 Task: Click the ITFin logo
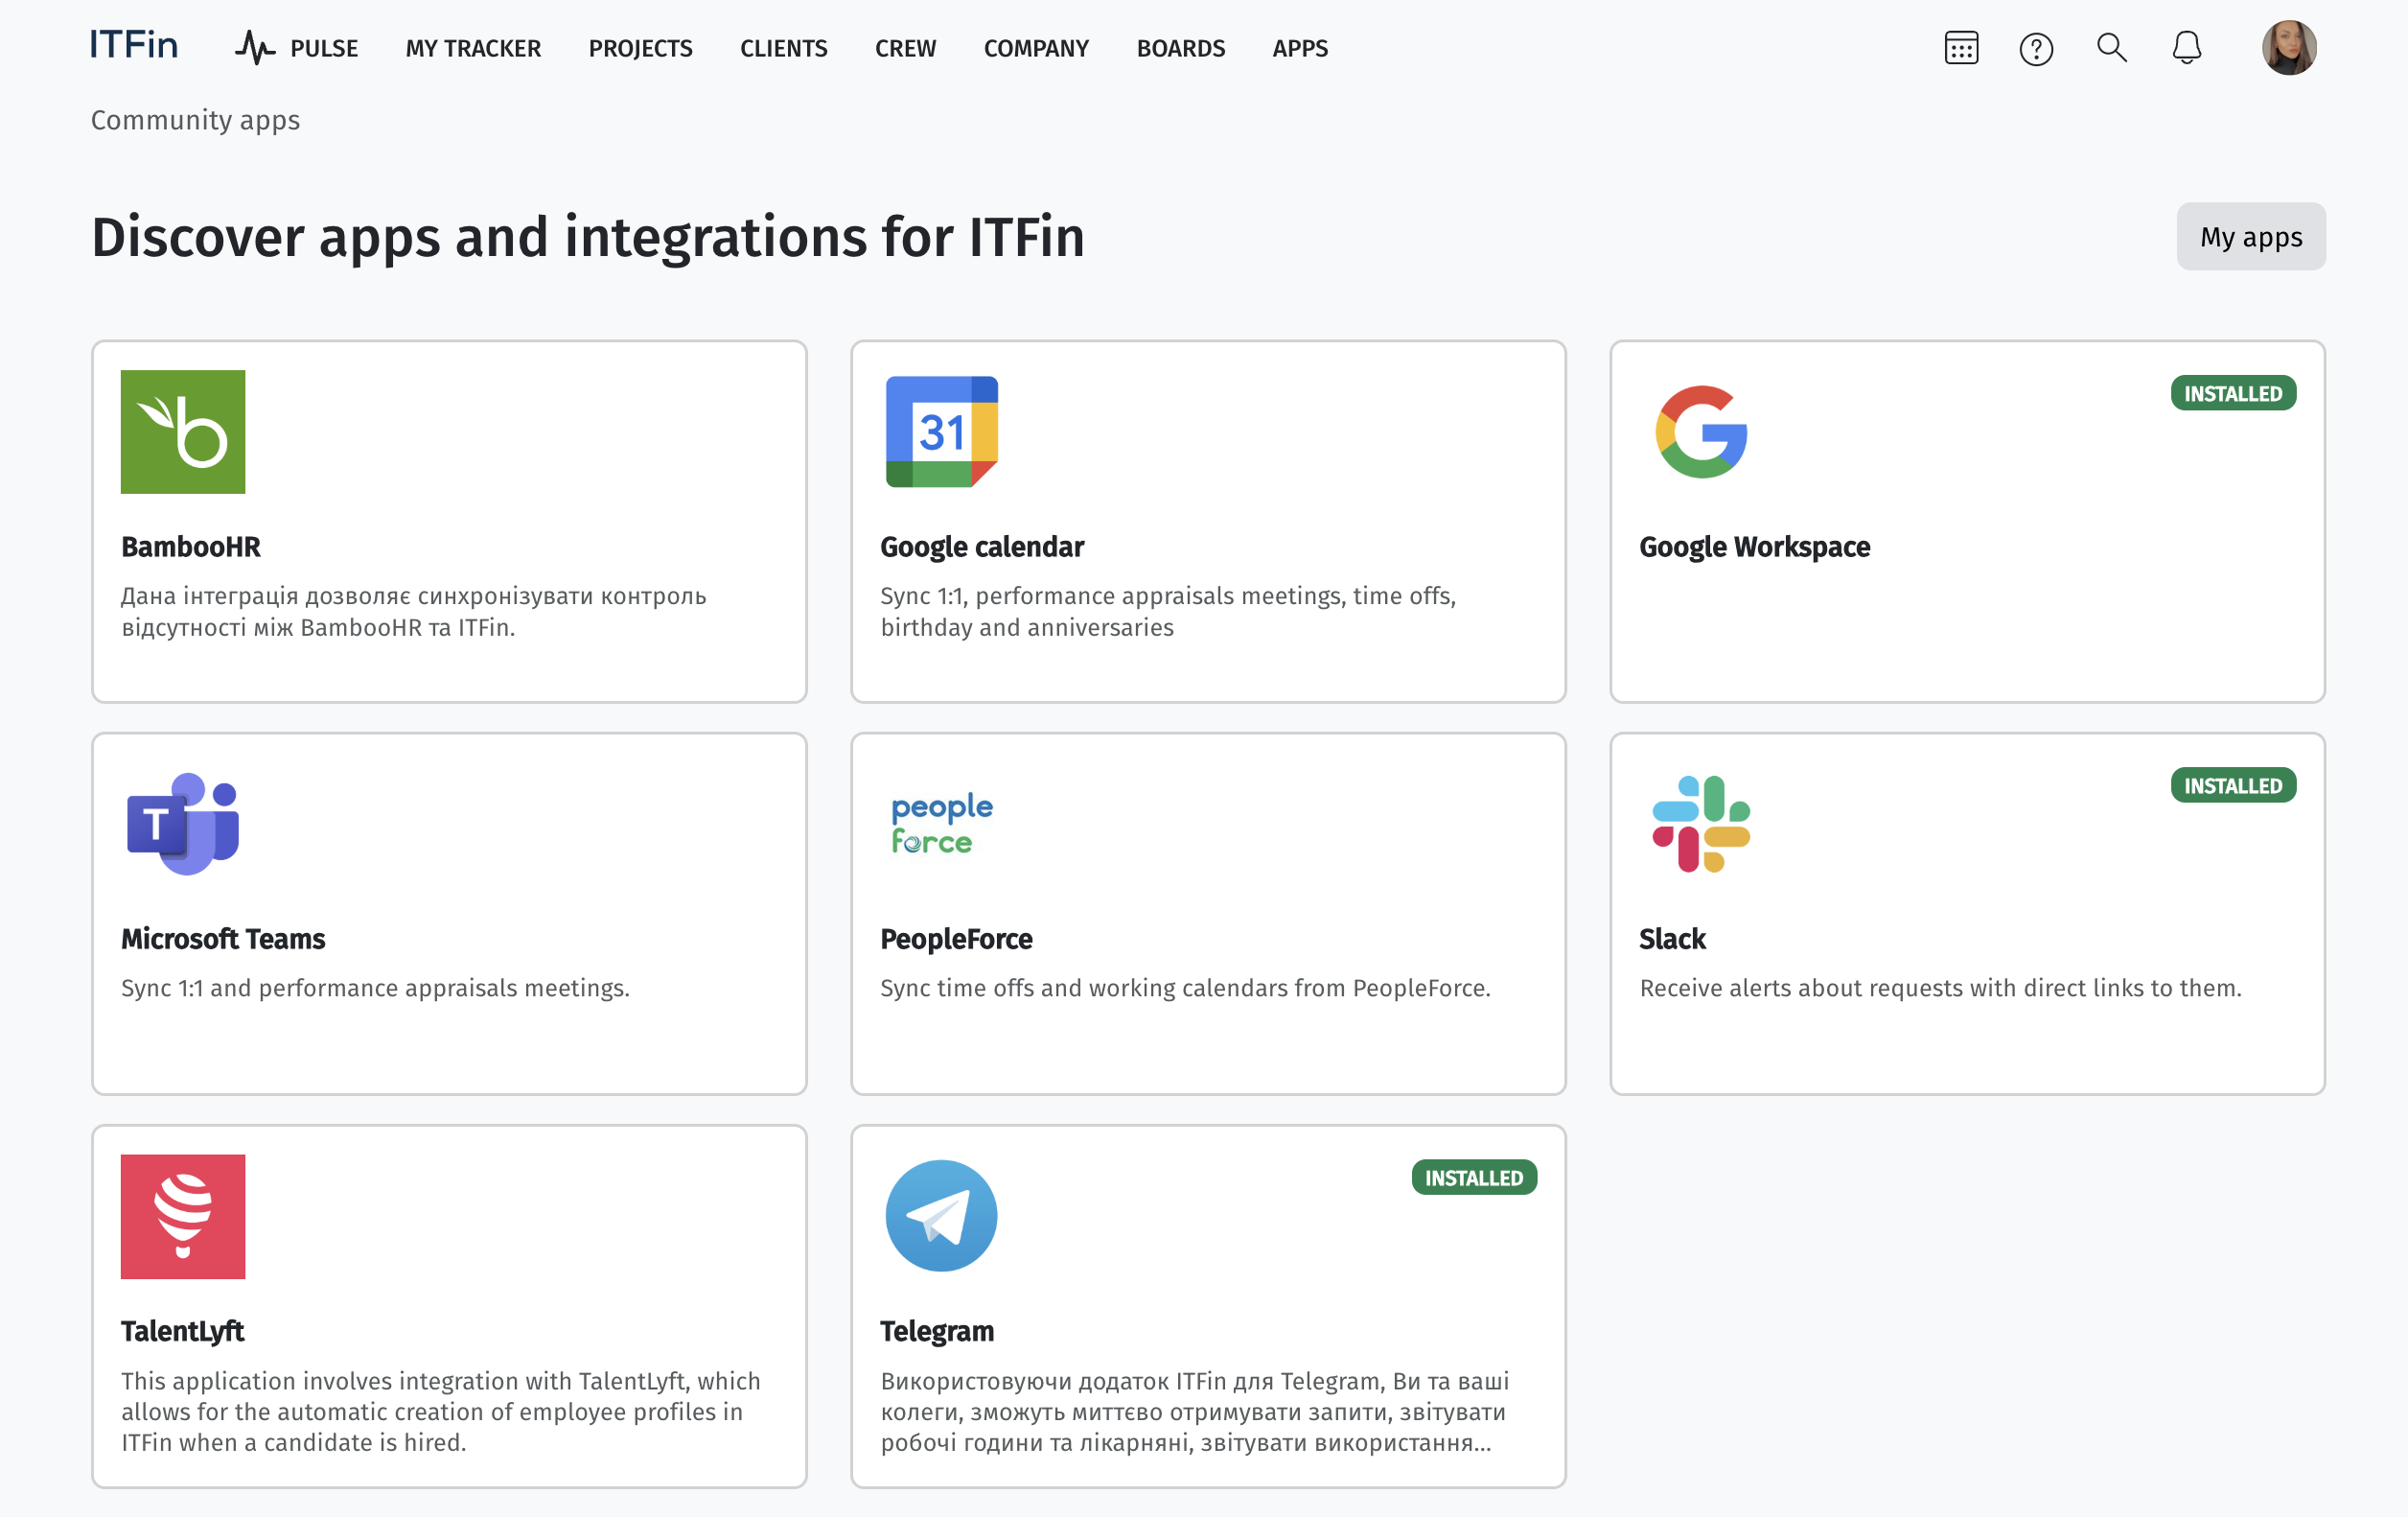(134, 46)
